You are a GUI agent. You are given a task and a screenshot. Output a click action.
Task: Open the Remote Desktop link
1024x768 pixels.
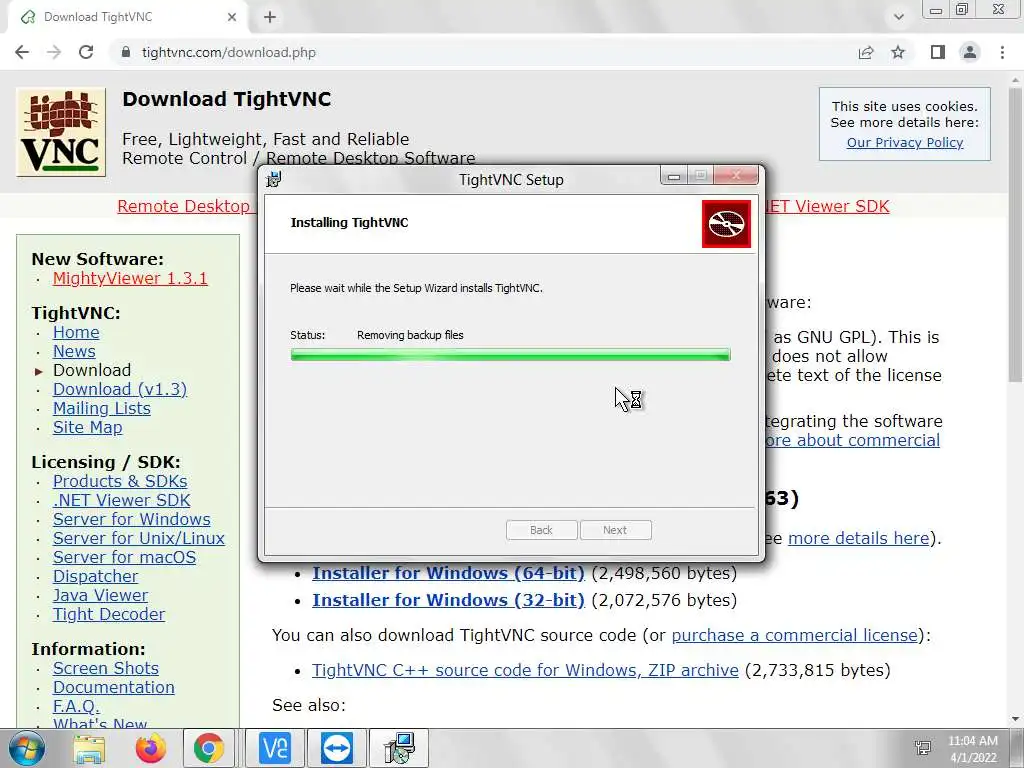click(184, 206)
